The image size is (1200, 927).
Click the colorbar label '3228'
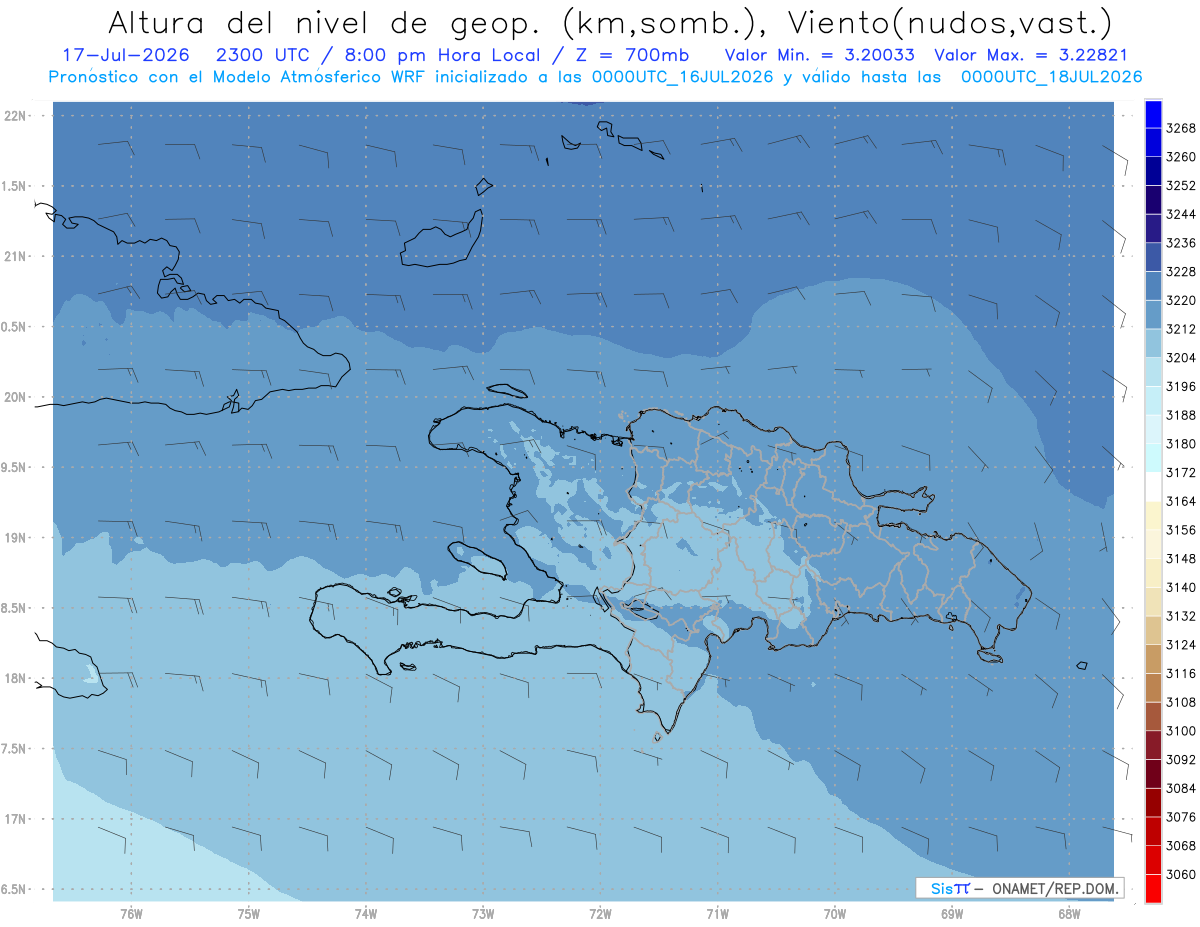click(x=1181, y=272)
